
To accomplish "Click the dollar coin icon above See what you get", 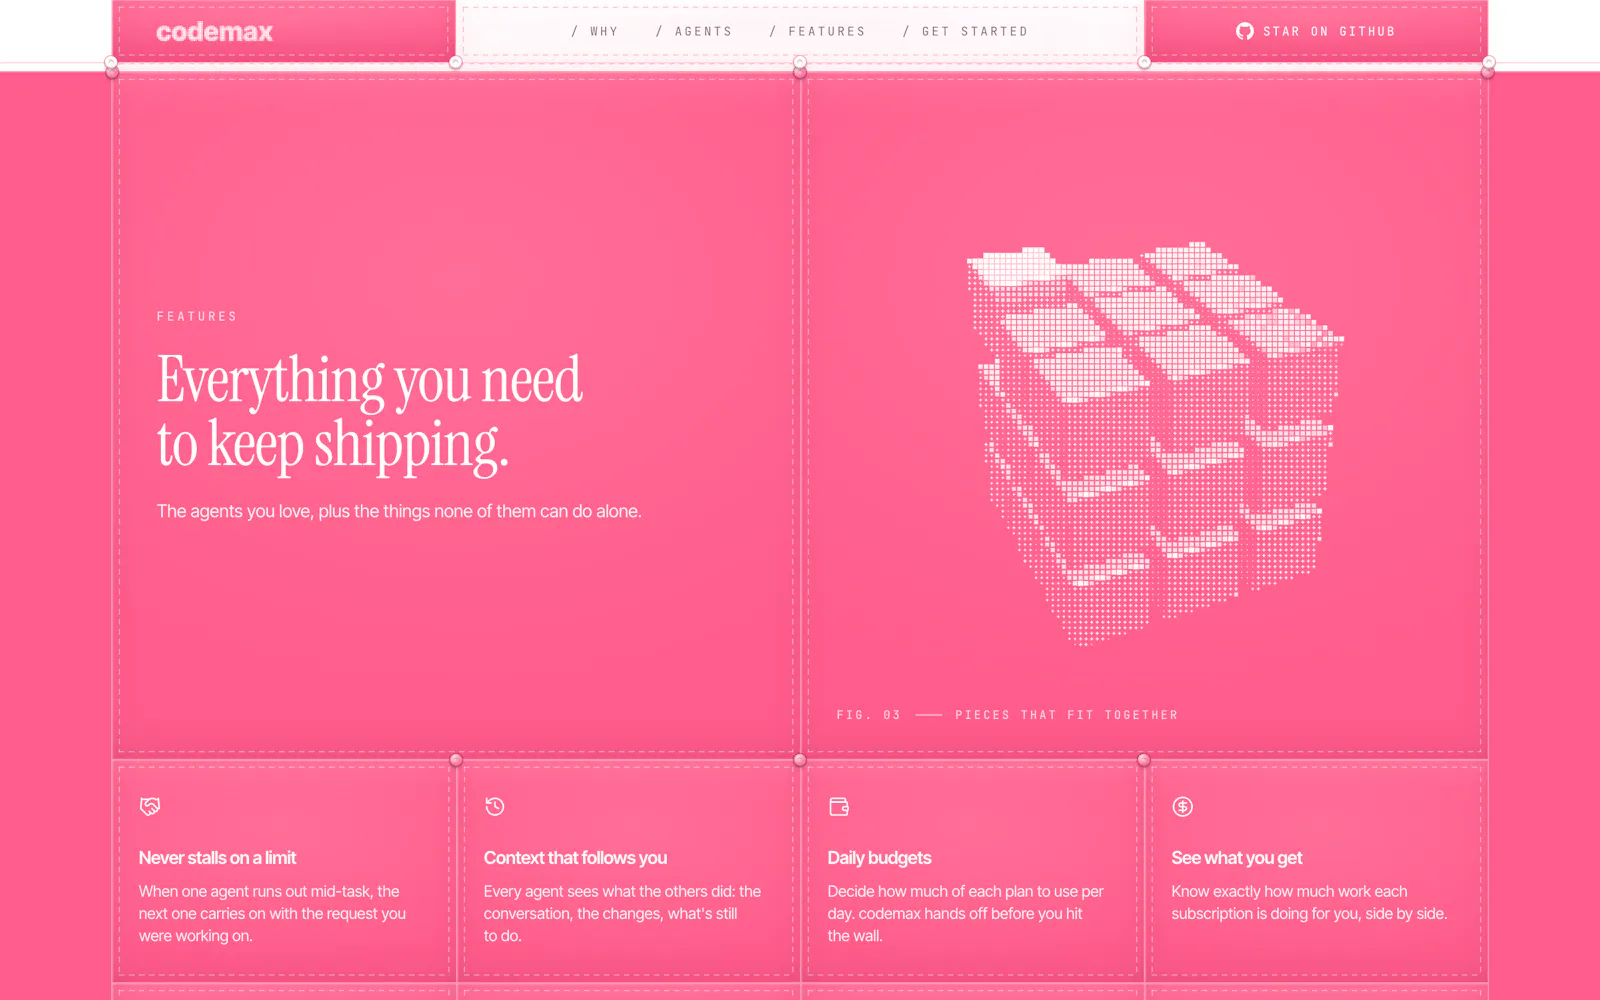I will 1183,806.
